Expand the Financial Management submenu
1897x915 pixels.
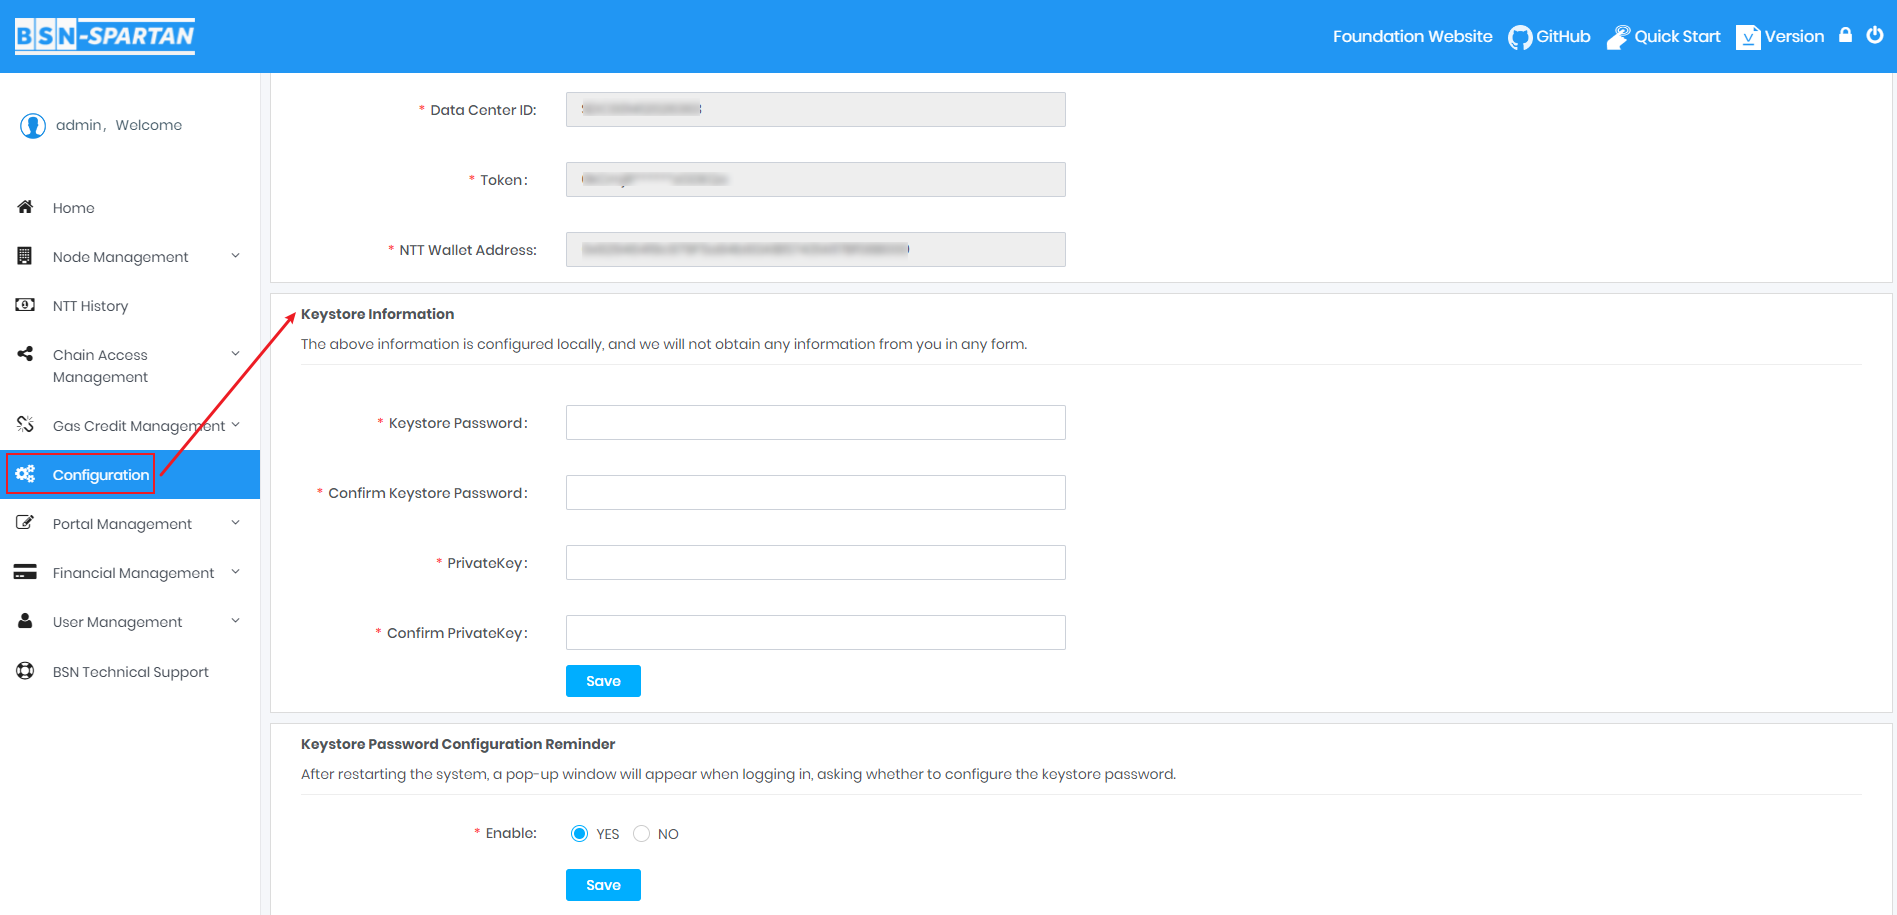click(x=235, y=572)
